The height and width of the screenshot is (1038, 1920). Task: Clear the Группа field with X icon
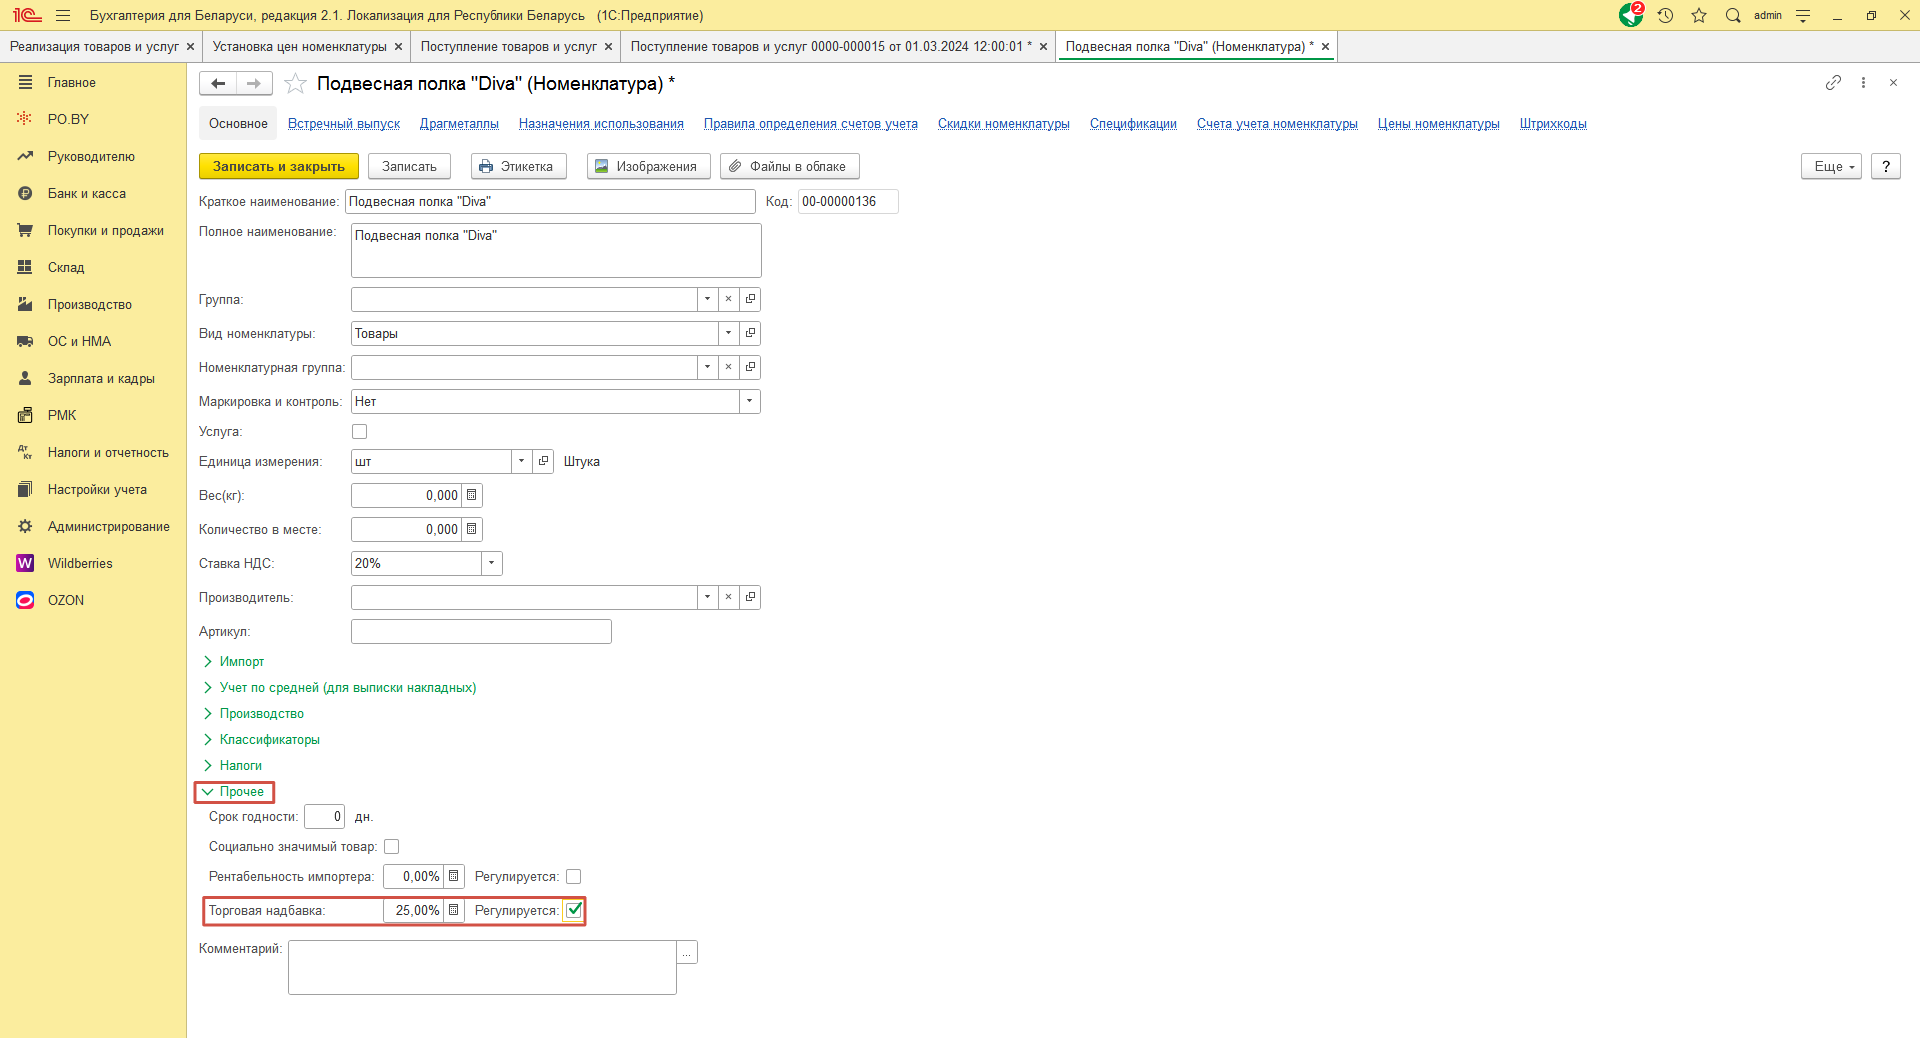pyautogui.click(x=729, y=299)
